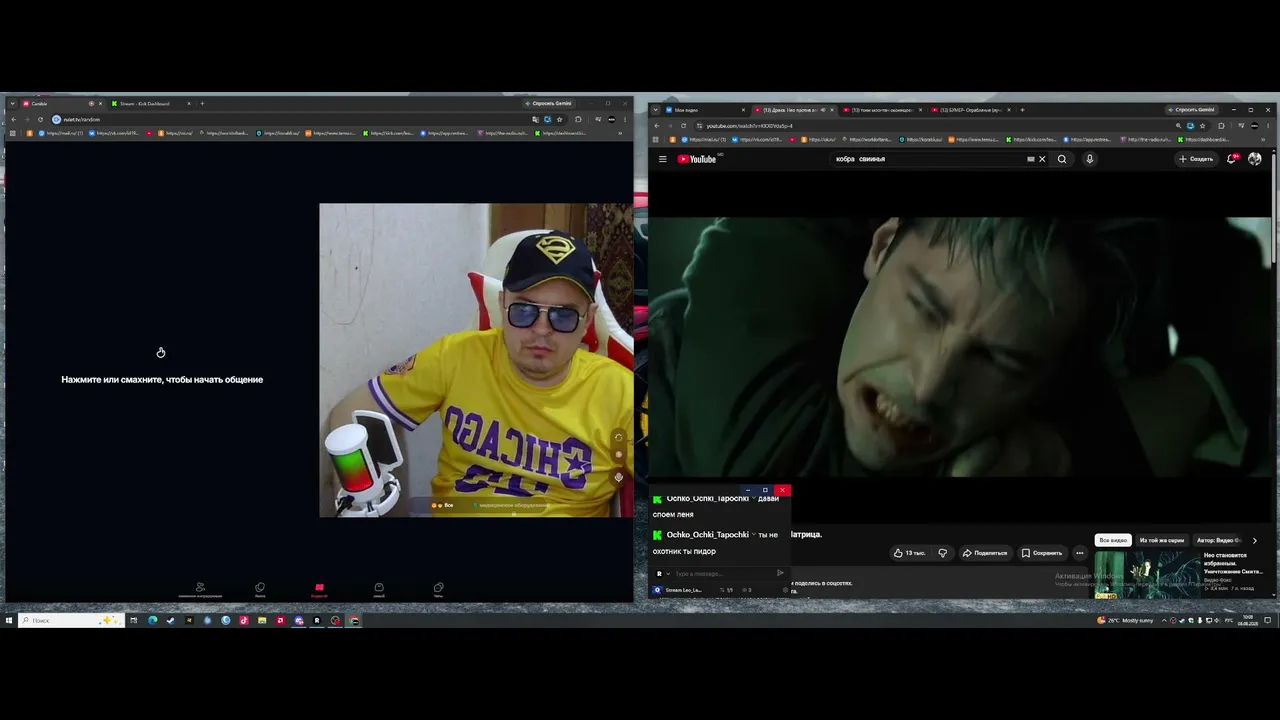Toggle the microphone icon on the webcam preview

pos(618,477)
